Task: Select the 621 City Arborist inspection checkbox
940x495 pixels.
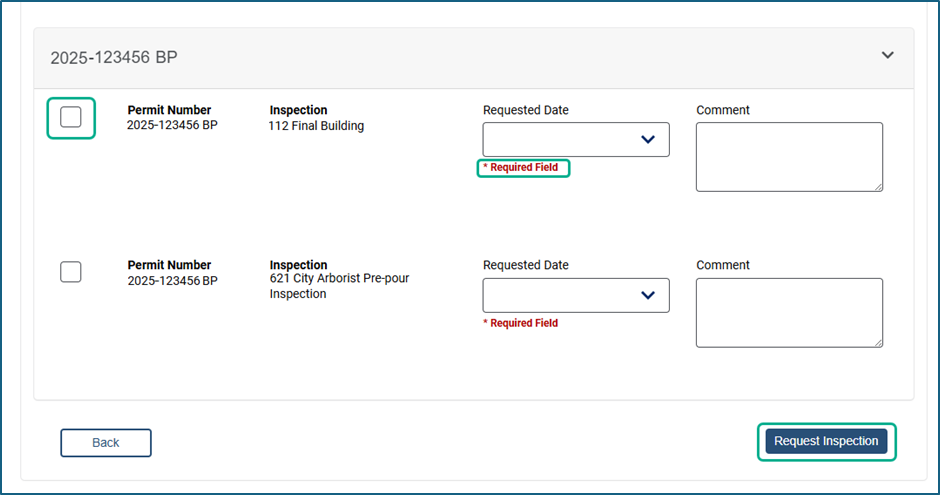Action: (71, 272)
